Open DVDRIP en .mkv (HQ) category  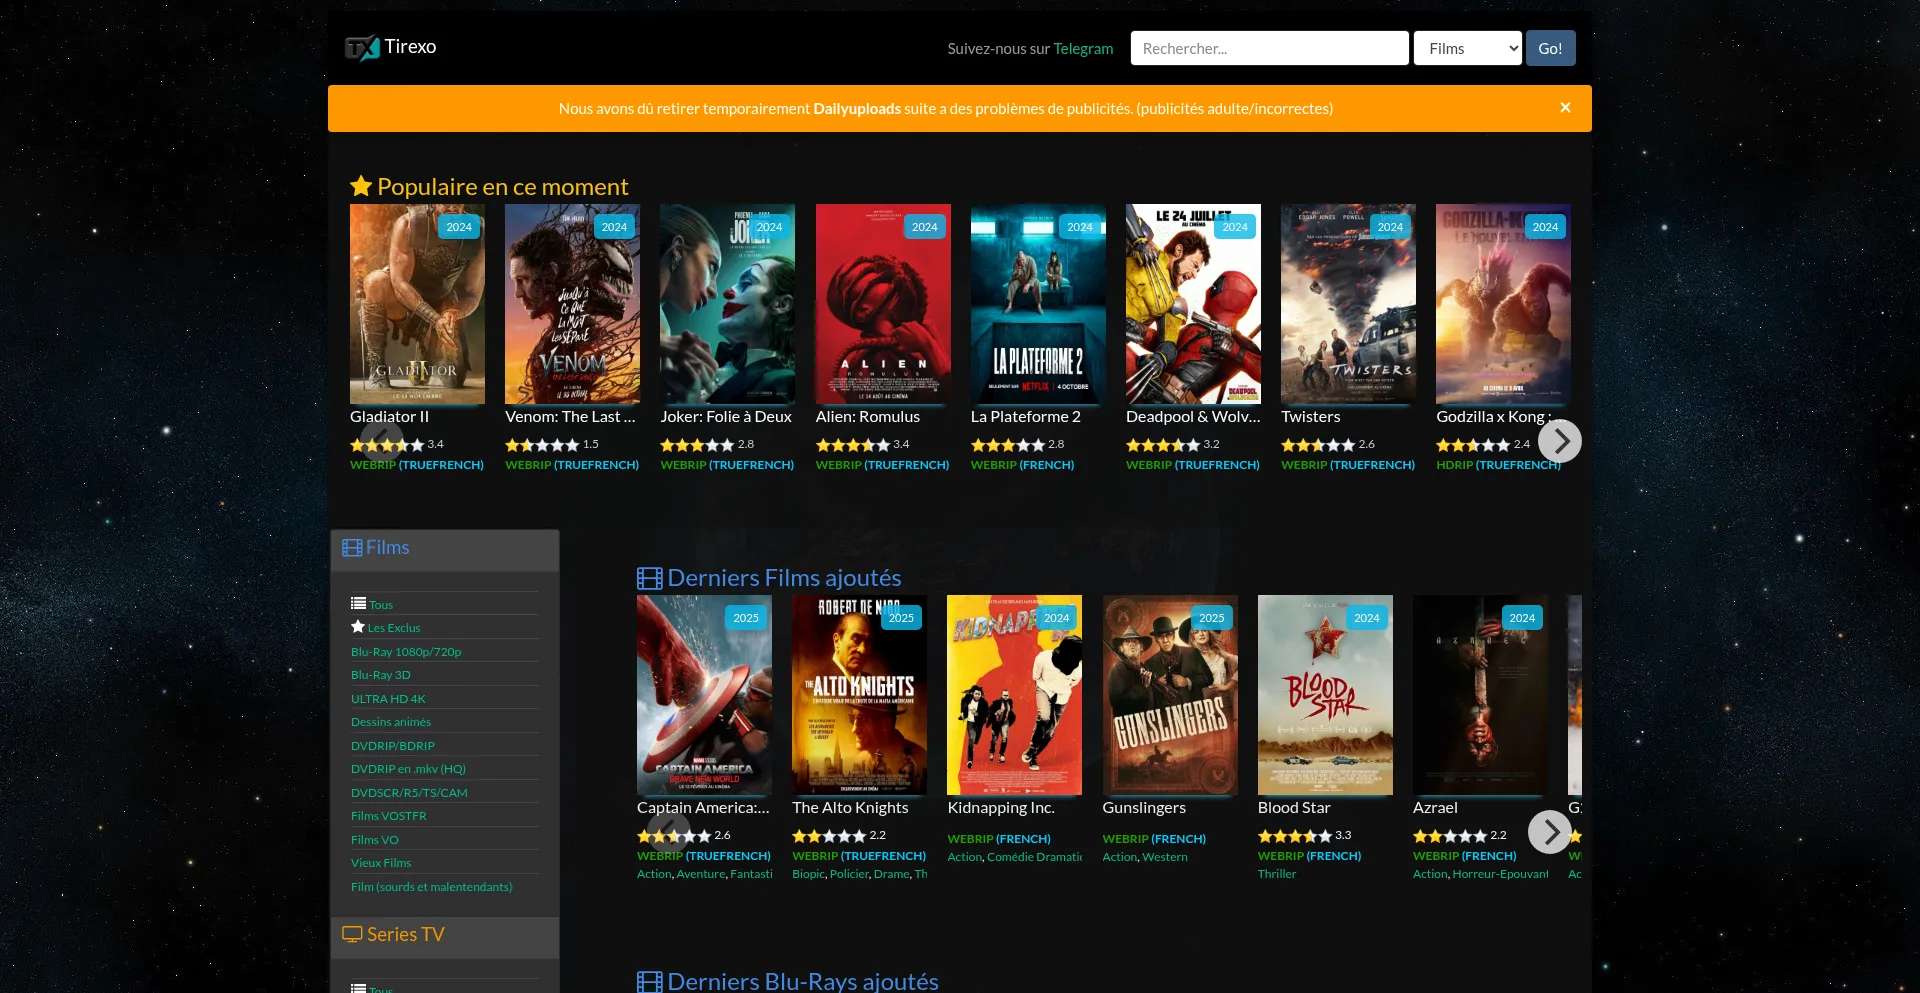pos(408,769)
